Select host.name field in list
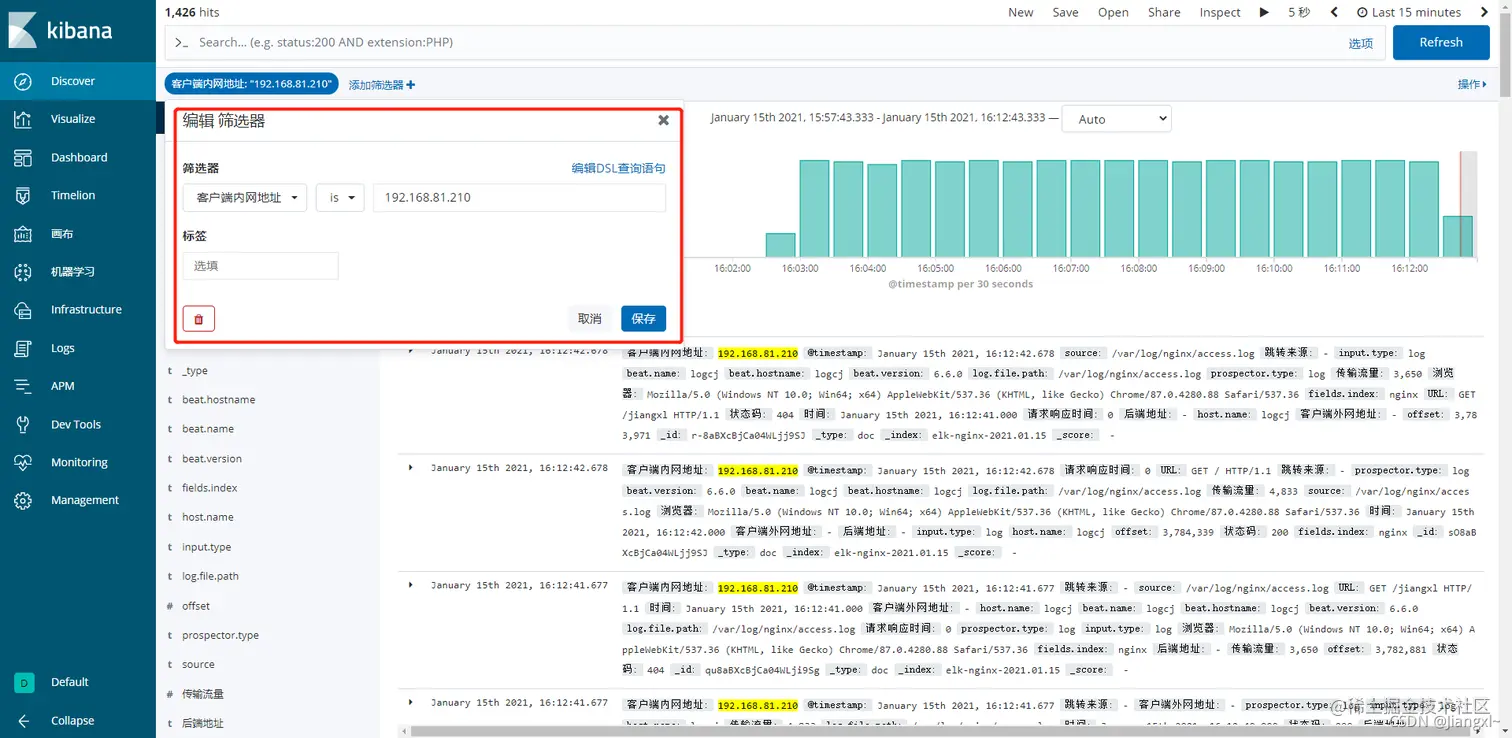Image resolution: width=1512 pixels, height=738 pixels. point(208,517)
